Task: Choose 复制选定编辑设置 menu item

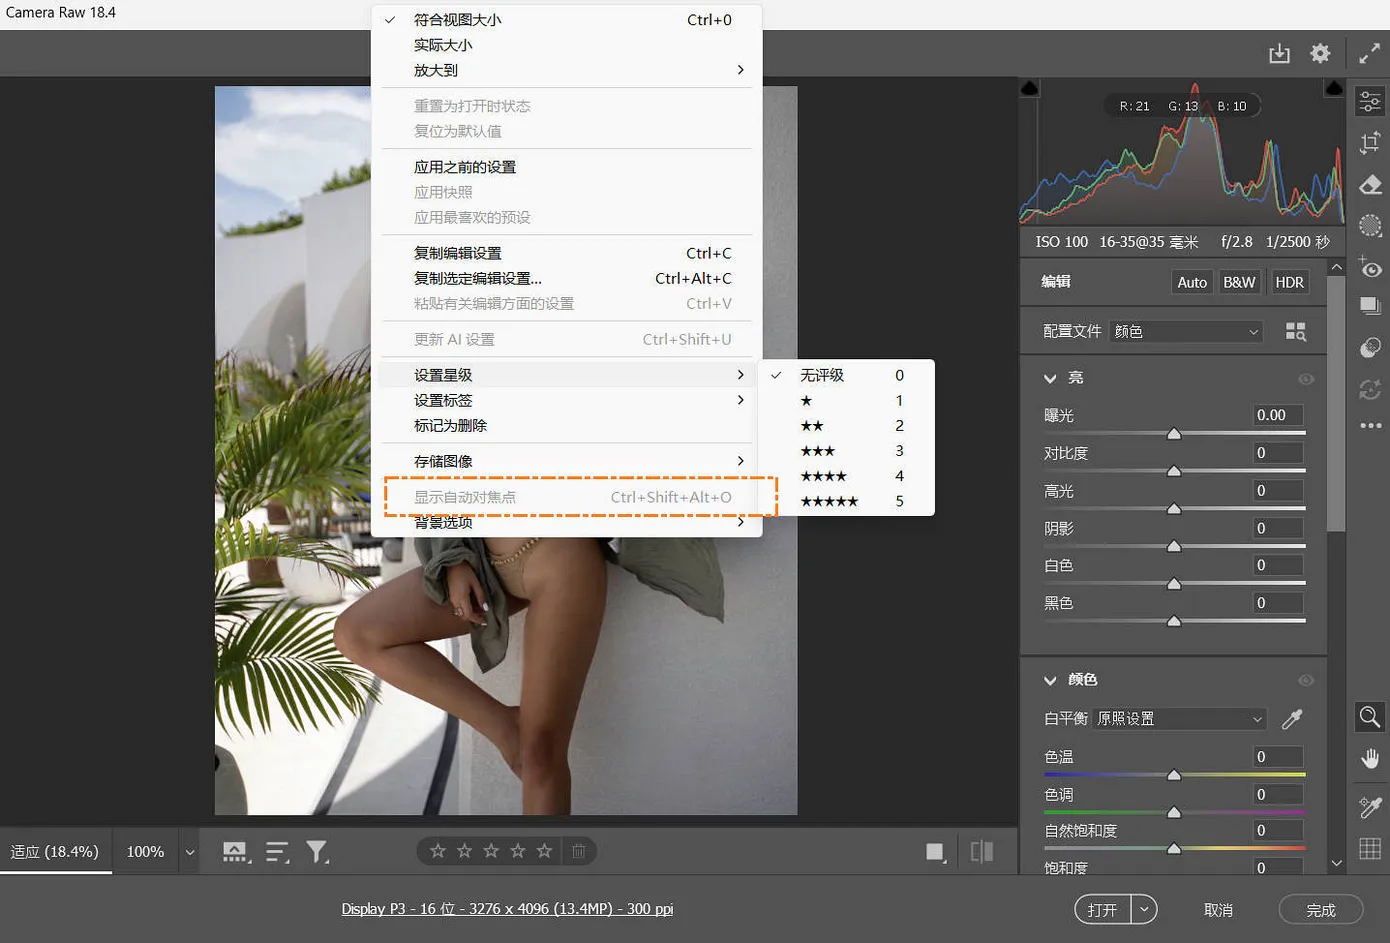Action: click(x=566, y=278)
